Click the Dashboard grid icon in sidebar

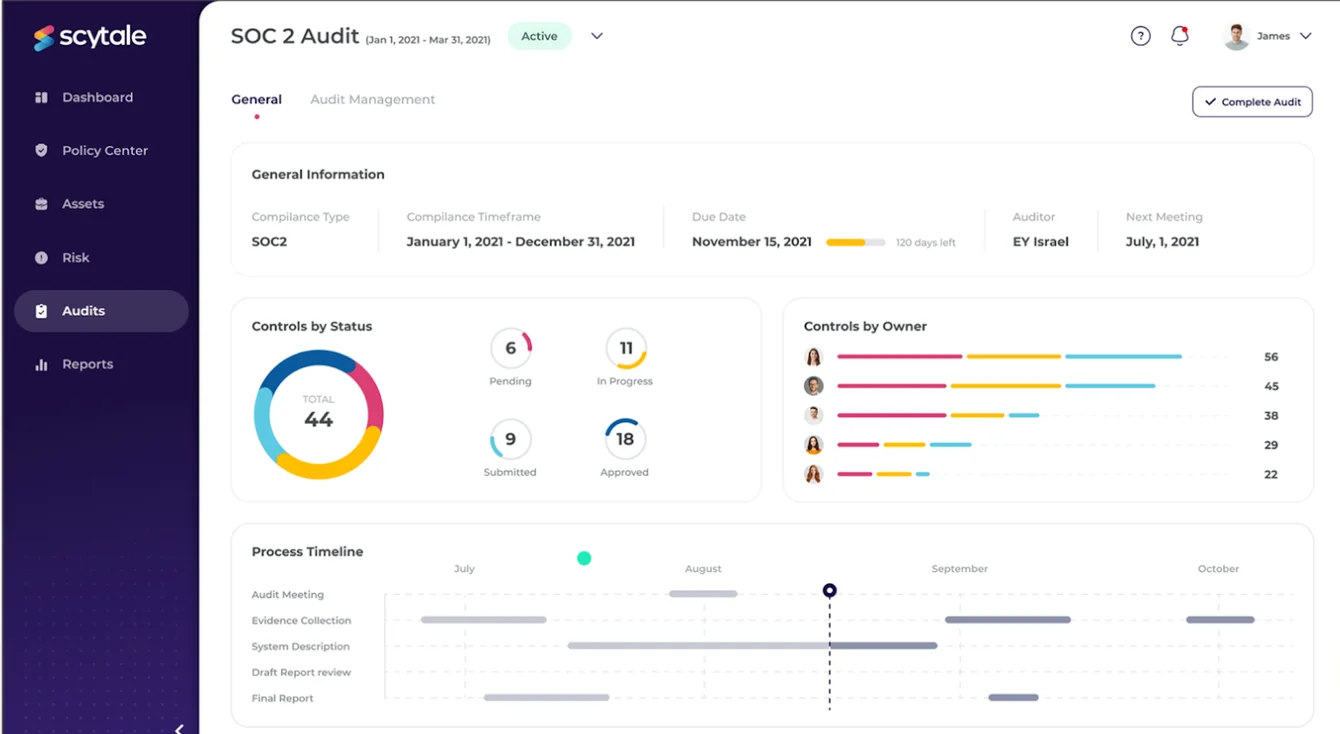click(x=41, y=97)
